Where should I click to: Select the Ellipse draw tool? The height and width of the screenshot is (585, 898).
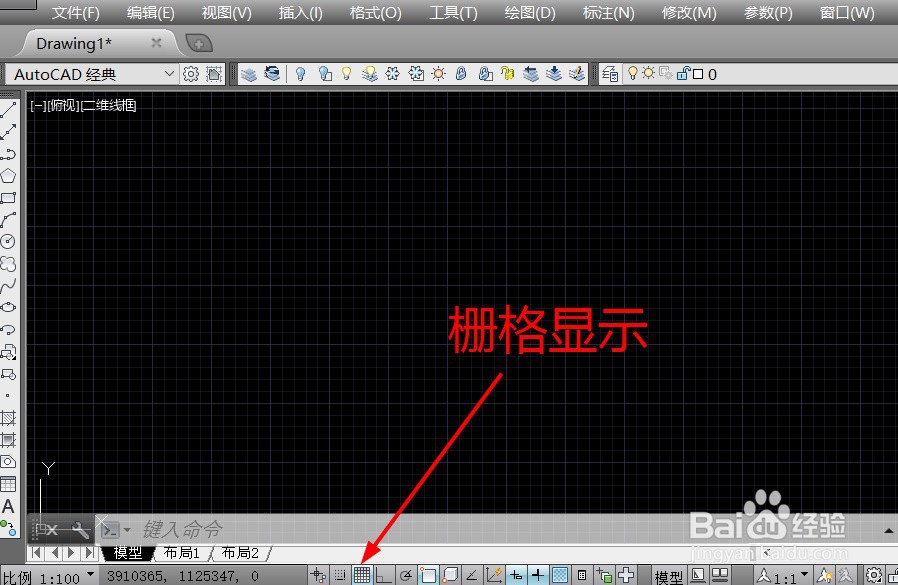tap(9, 307)
